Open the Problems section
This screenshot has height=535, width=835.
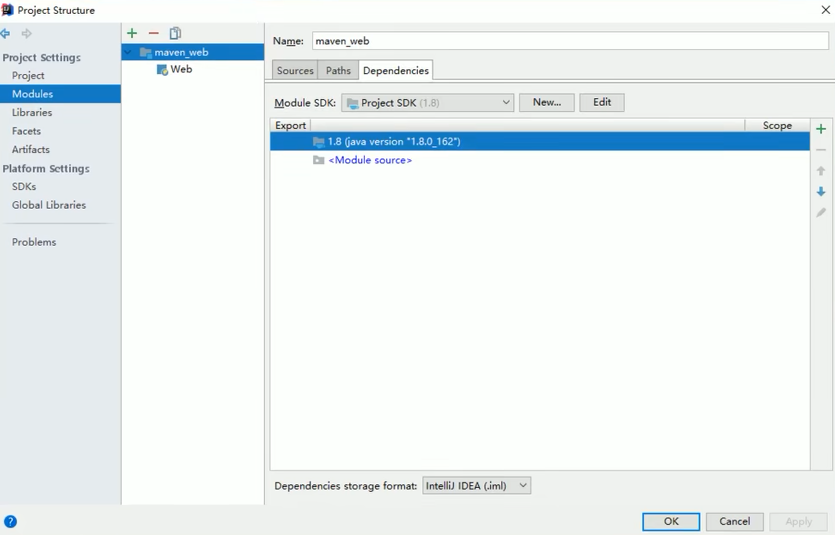pos(34,242)
